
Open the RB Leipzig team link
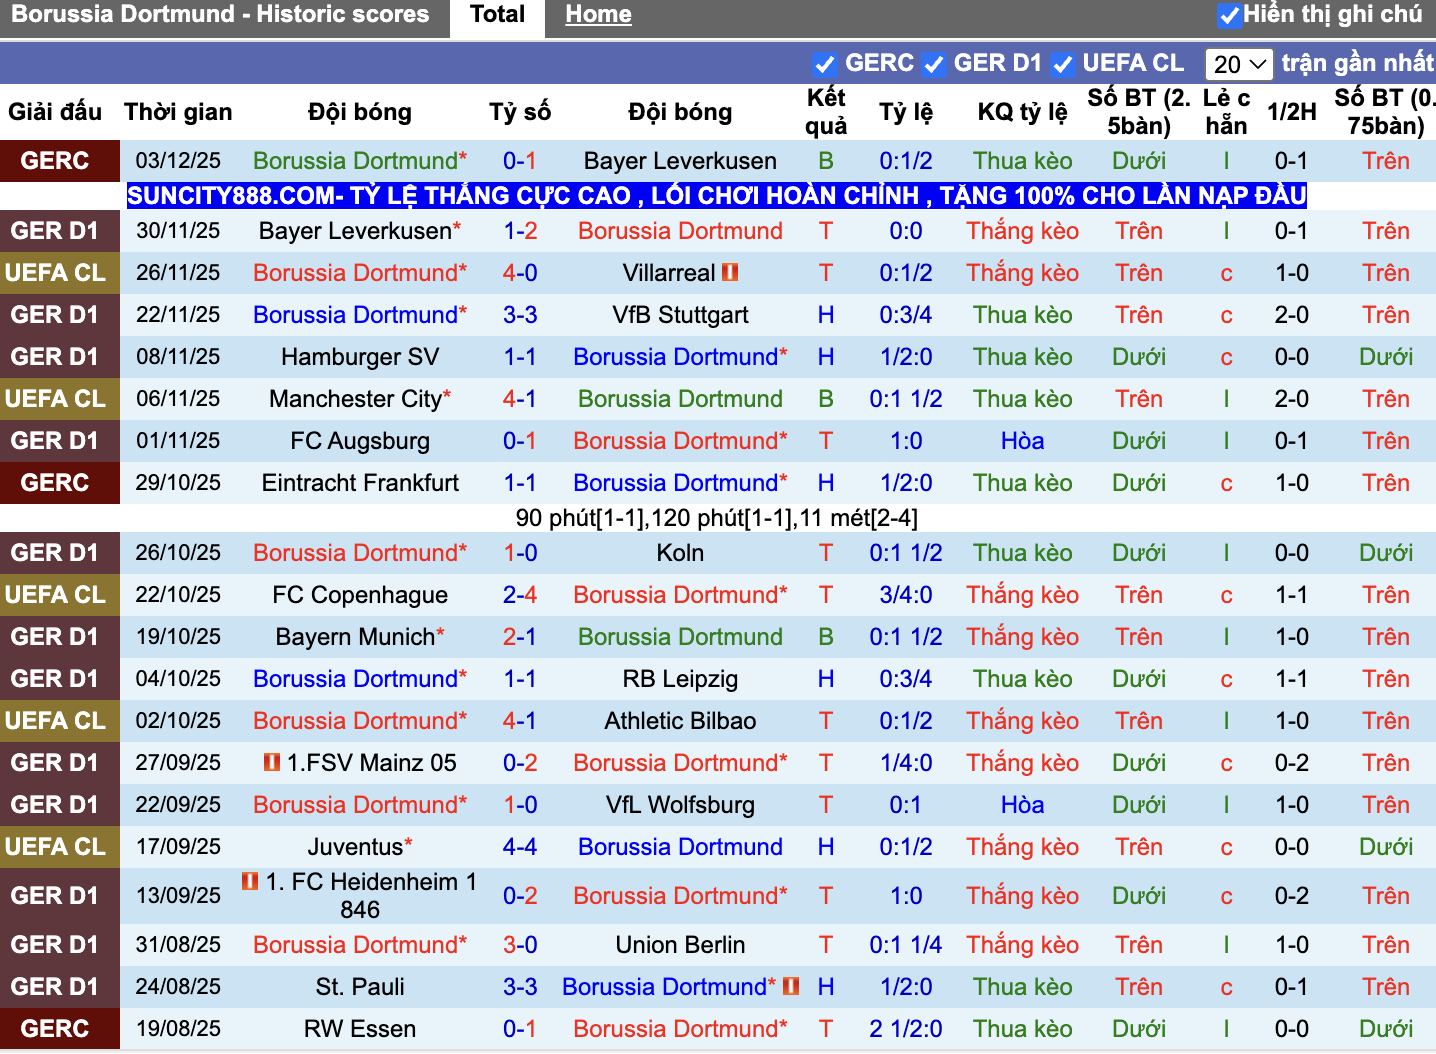[x=680, y=679]
